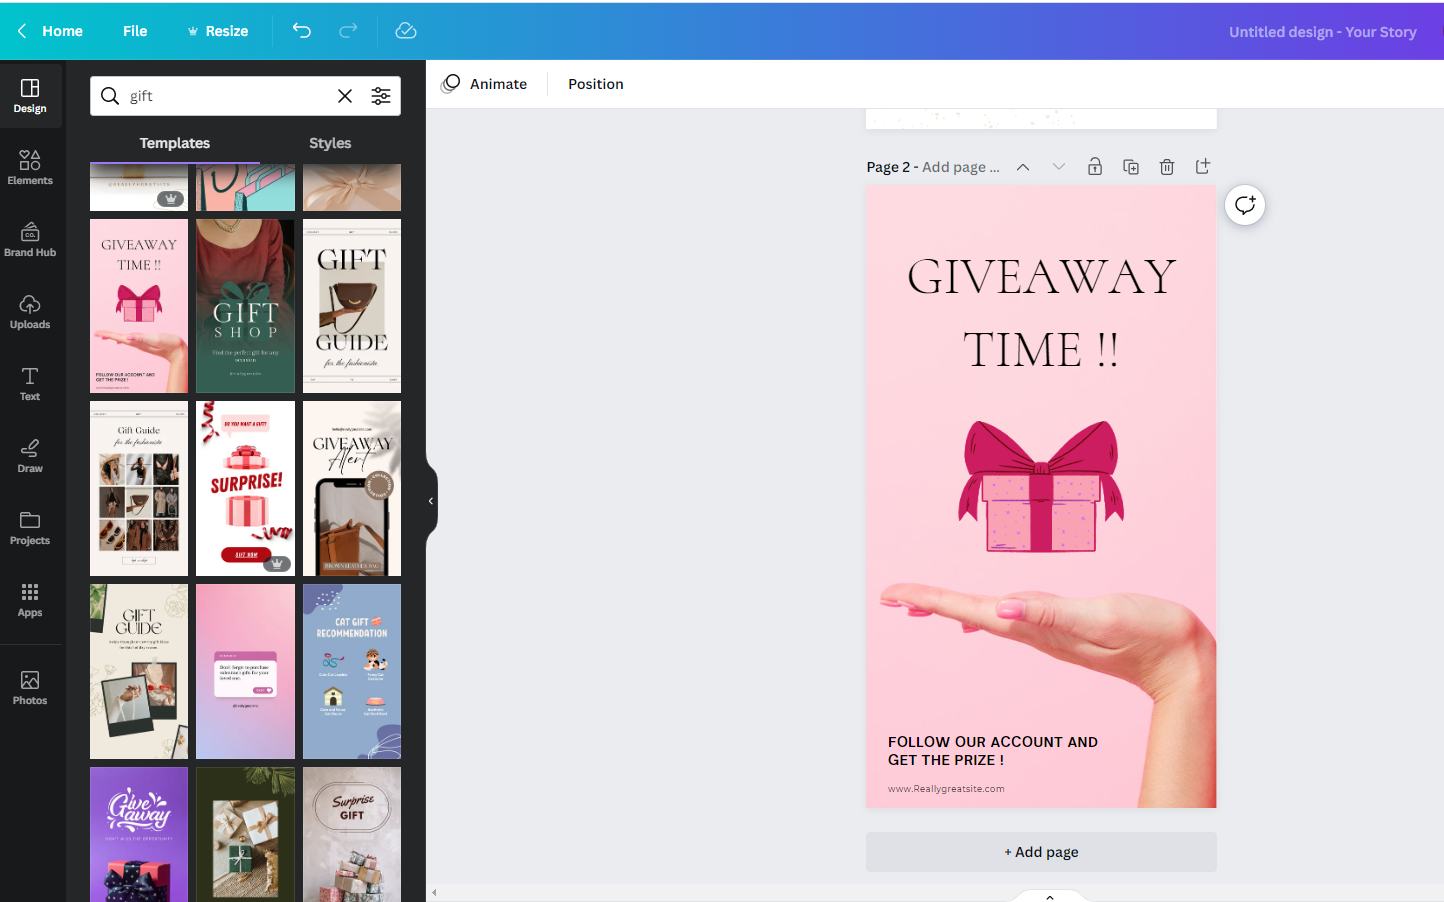
Task: Move page 2 up with the chevron
Action: [x=1023, y=167]
